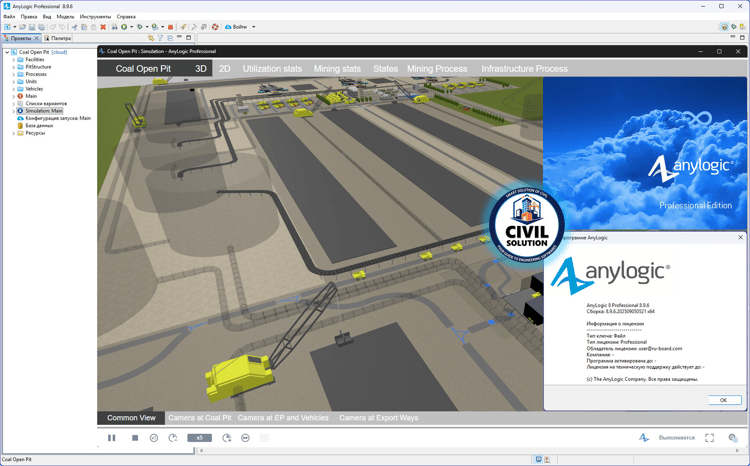Select Simulation: Main in the project tree

[x=44, y=111]
